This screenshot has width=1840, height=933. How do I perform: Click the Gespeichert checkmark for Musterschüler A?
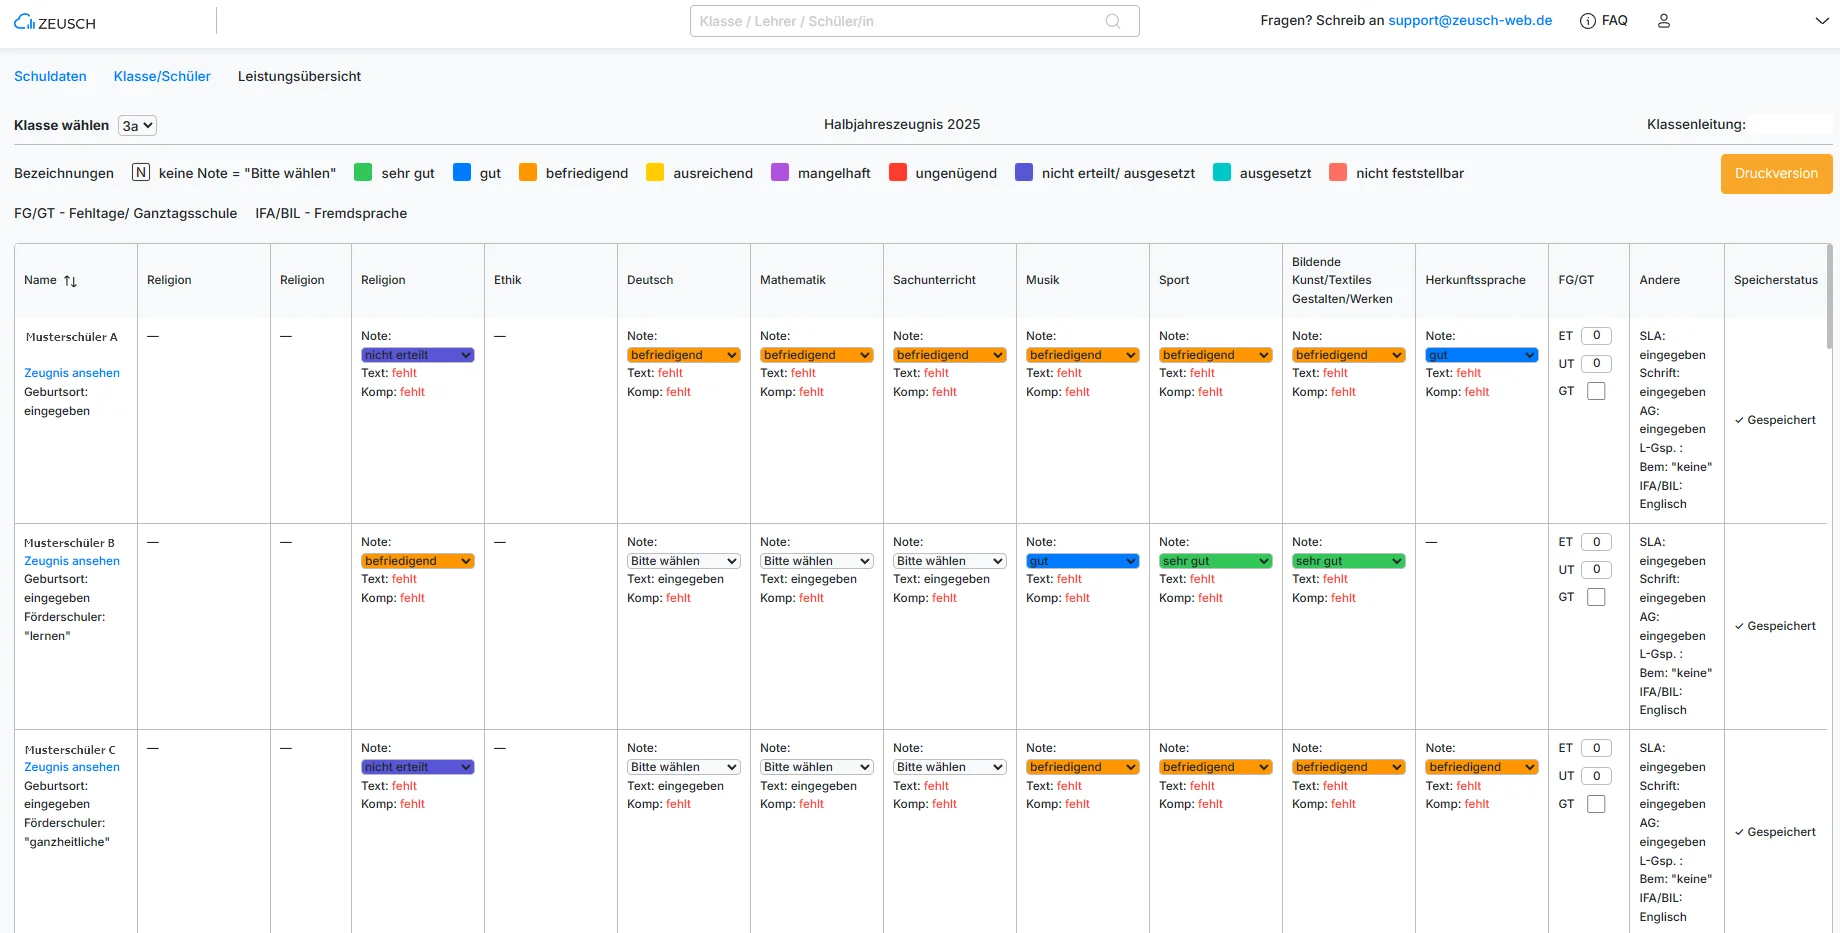[1739, 420]
